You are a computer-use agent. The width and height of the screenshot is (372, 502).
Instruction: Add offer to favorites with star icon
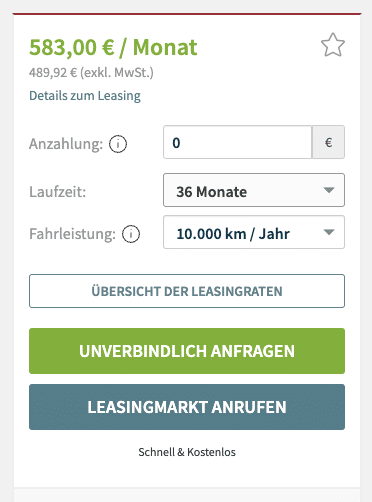coord(333,45)
